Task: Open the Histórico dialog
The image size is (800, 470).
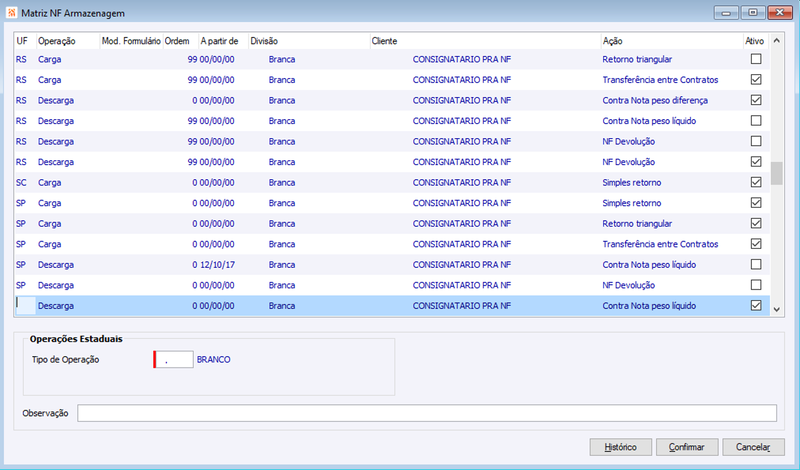Action: pyautogui.click(x=620, y=447)
